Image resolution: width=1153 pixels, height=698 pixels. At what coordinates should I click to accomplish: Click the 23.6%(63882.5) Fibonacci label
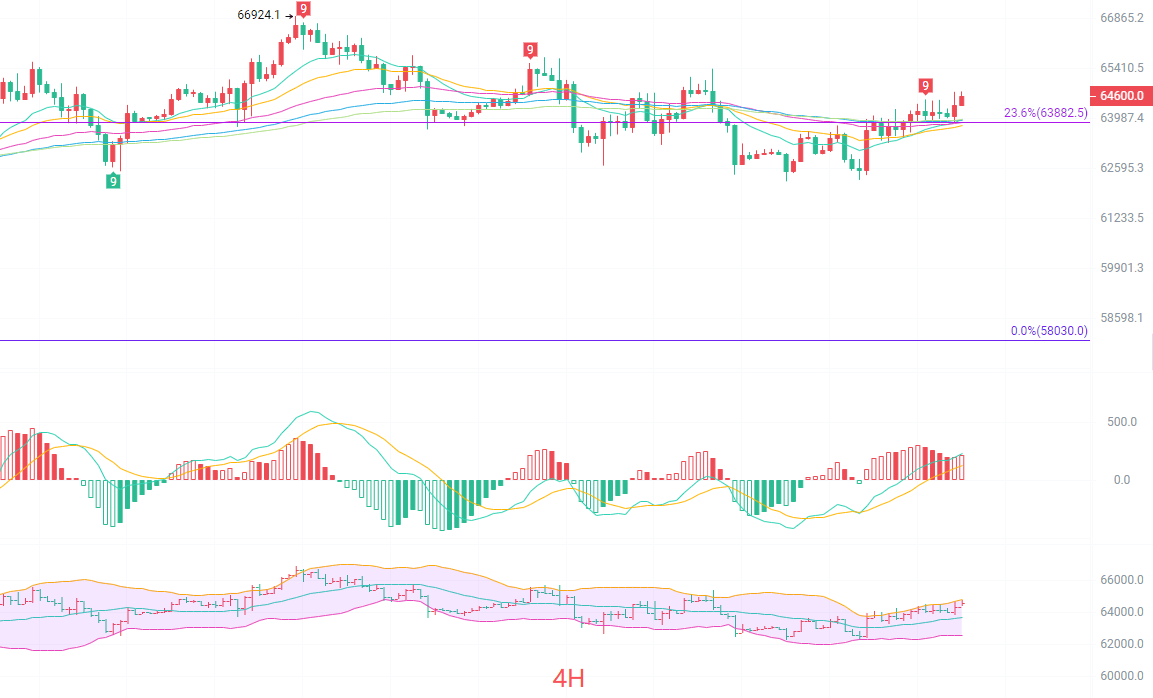pyautogui.click(x=1046, y=113)
